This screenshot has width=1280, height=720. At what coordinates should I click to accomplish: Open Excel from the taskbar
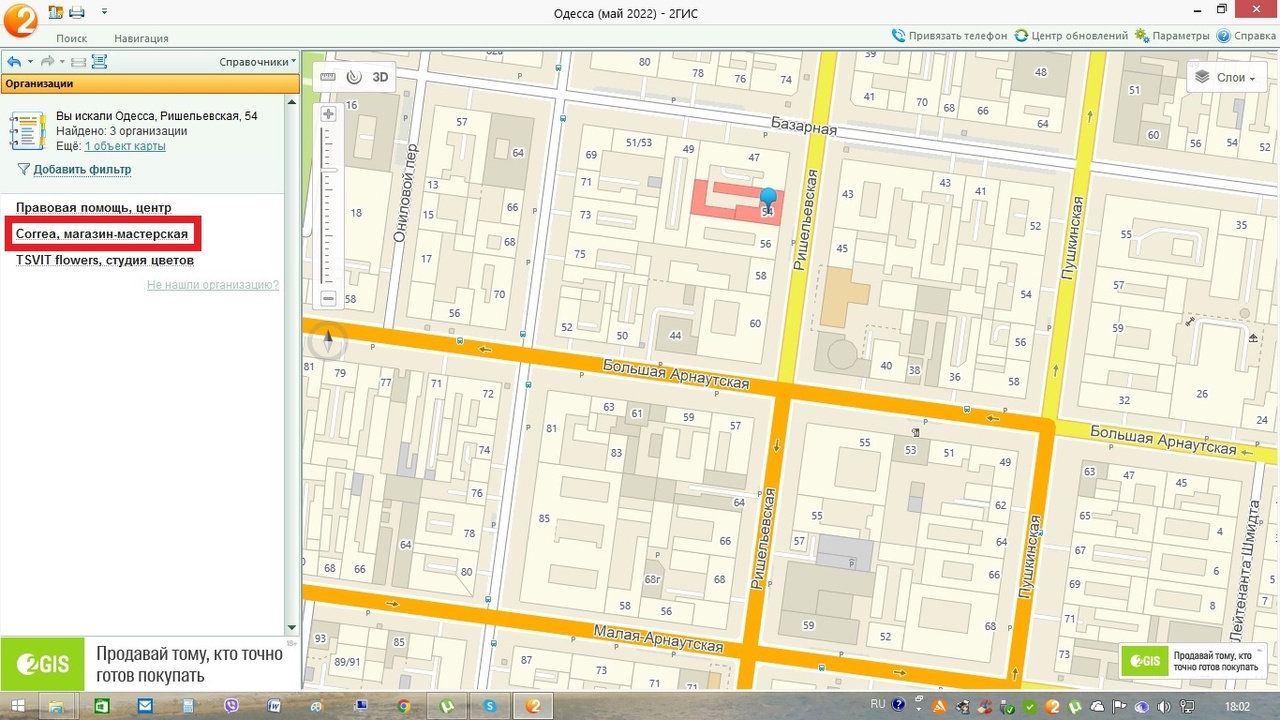coord(101,705)
